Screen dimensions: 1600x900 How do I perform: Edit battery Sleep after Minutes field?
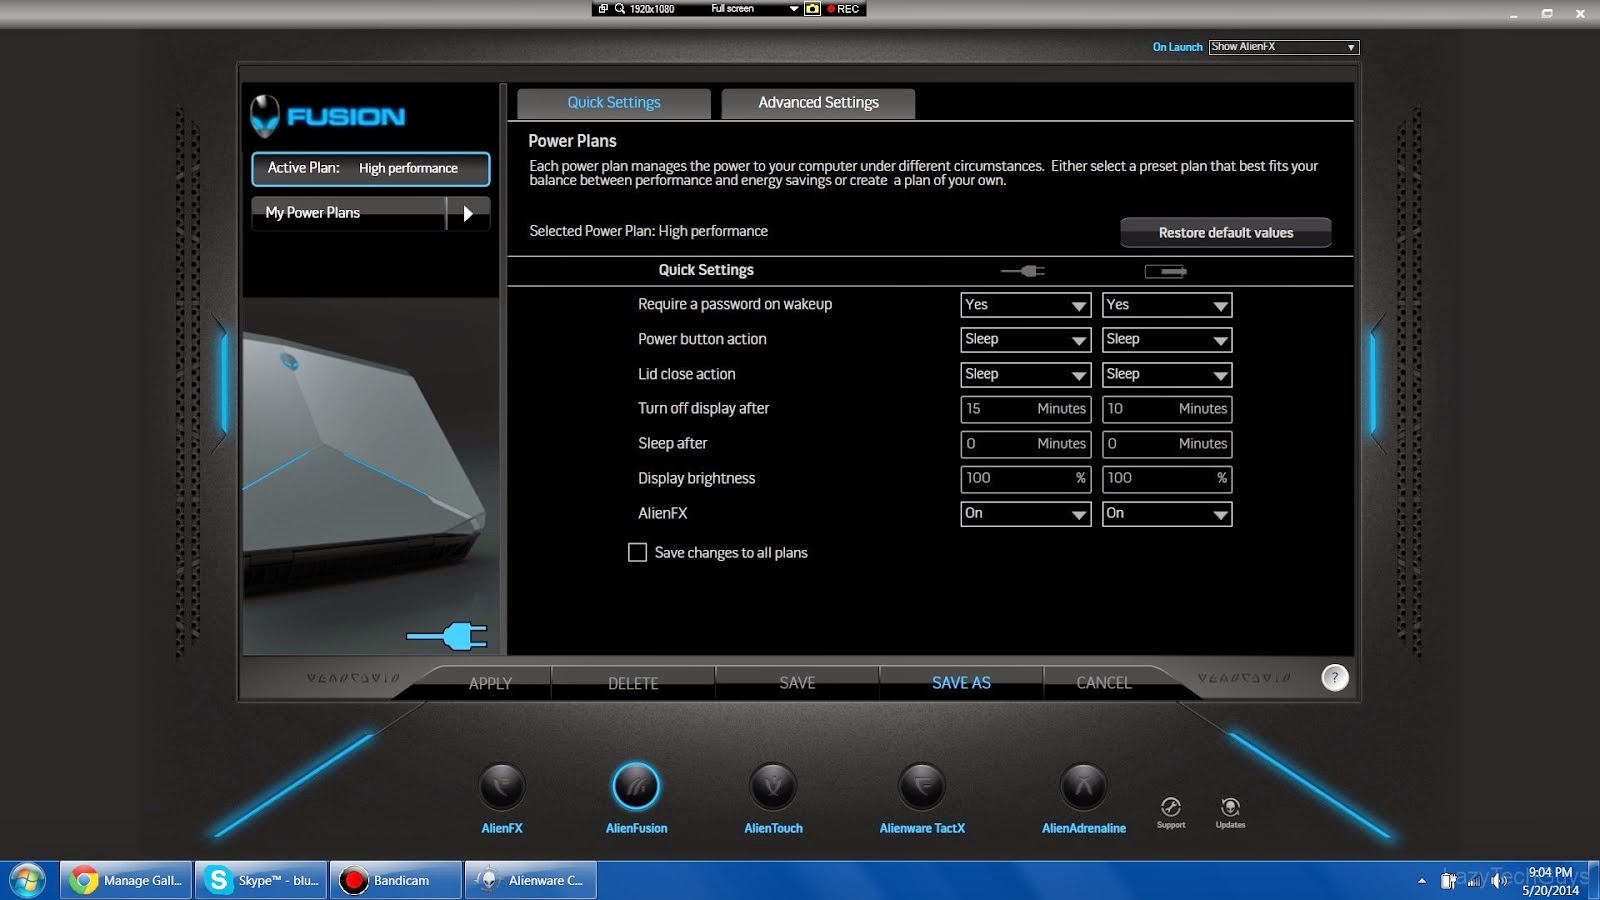coord(1167,444)
